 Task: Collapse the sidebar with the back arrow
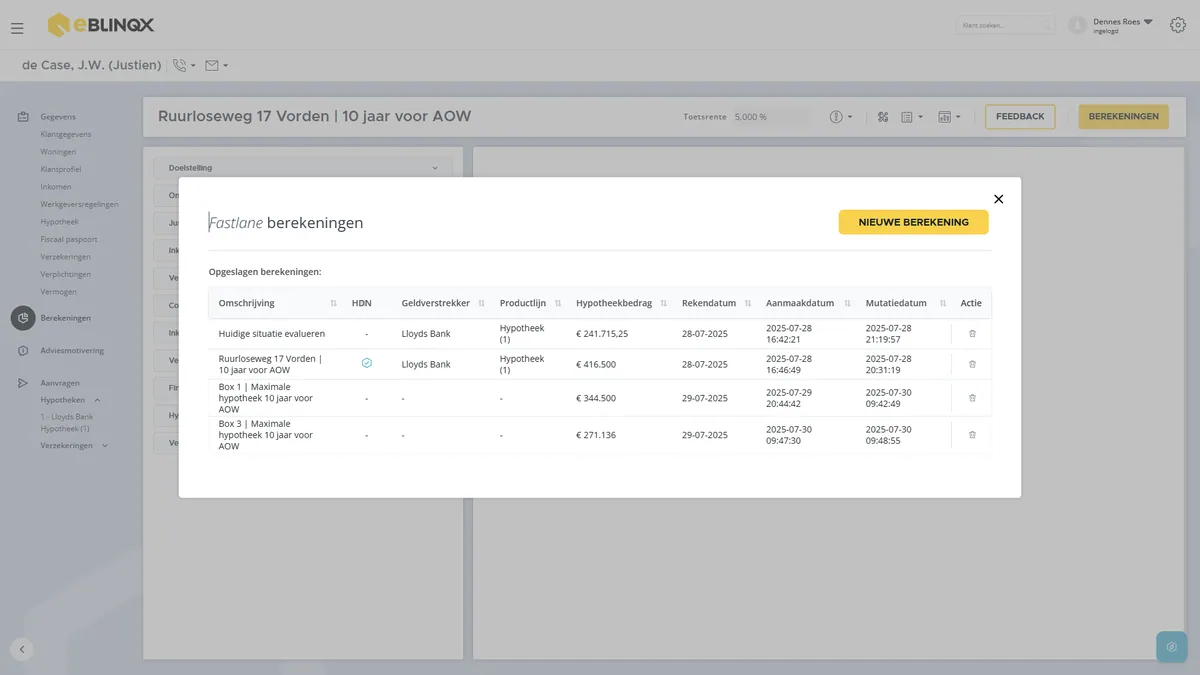22,649
